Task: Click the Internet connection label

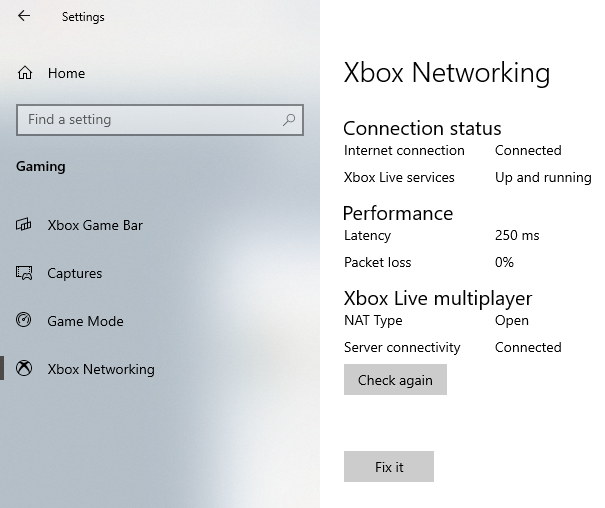Action: pyautogui.click(x=404, y=150)
